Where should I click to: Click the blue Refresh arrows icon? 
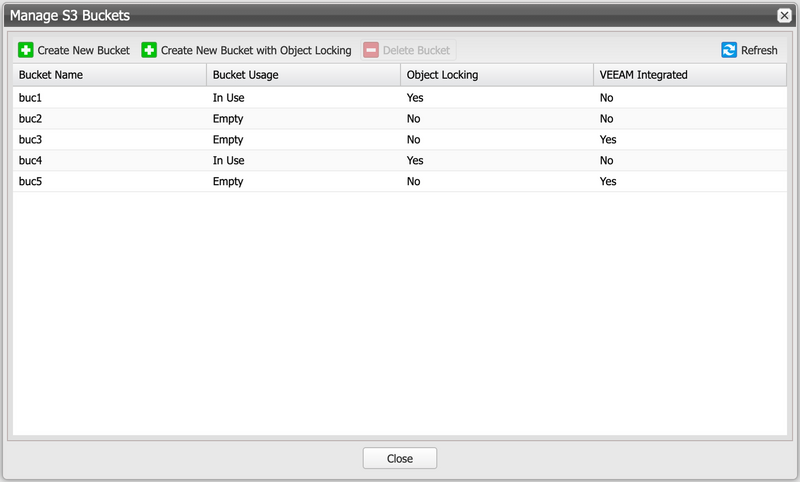click(x=729, y=50)
